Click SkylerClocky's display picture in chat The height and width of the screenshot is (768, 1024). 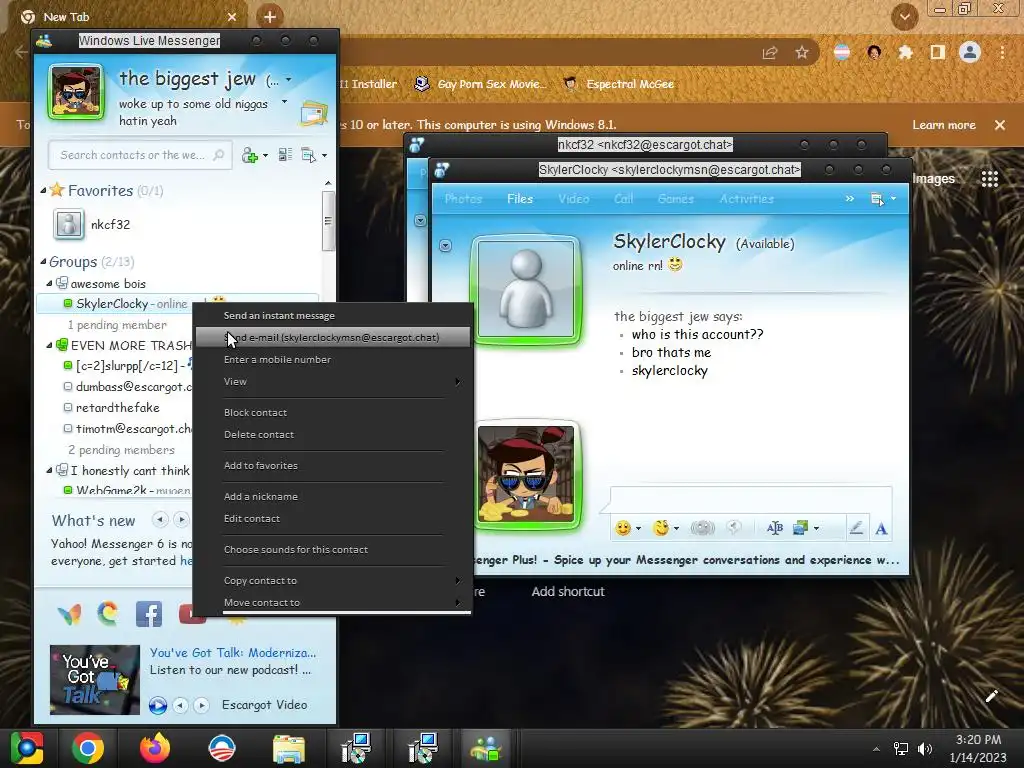[526, 289]
